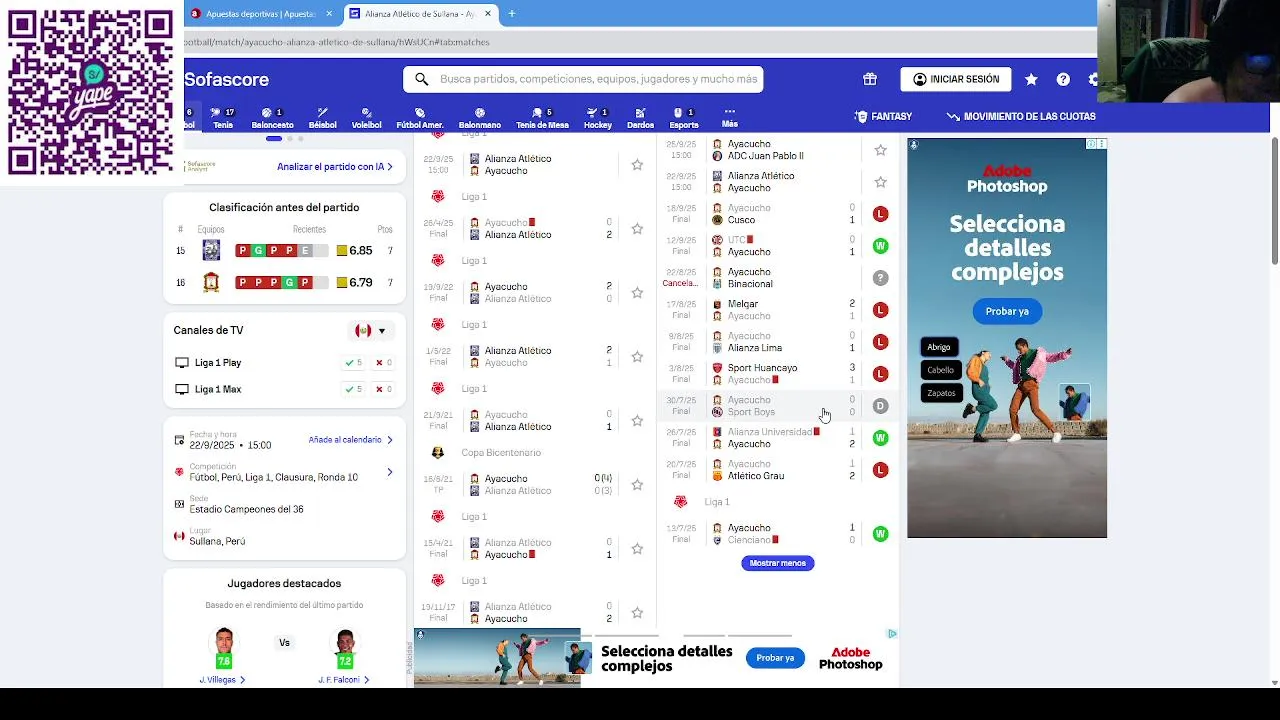Screen dimensions: 1280x720
Task: Open J. Villegas player profile arrow
Action: (x=242, y=680)
